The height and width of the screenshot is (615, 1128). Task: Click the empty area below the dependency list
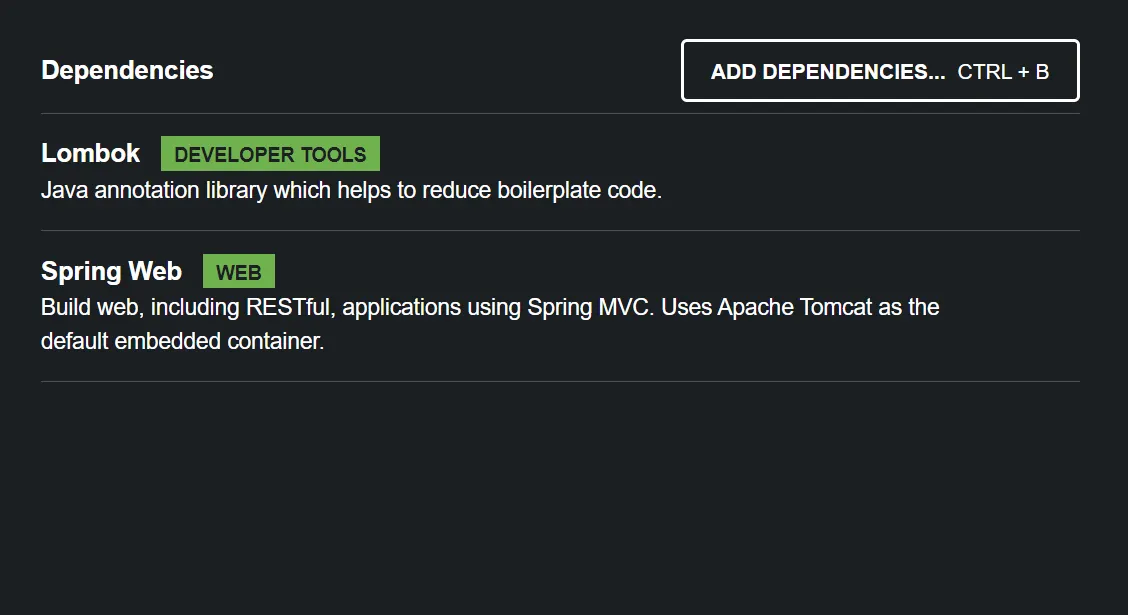point(560,500)
